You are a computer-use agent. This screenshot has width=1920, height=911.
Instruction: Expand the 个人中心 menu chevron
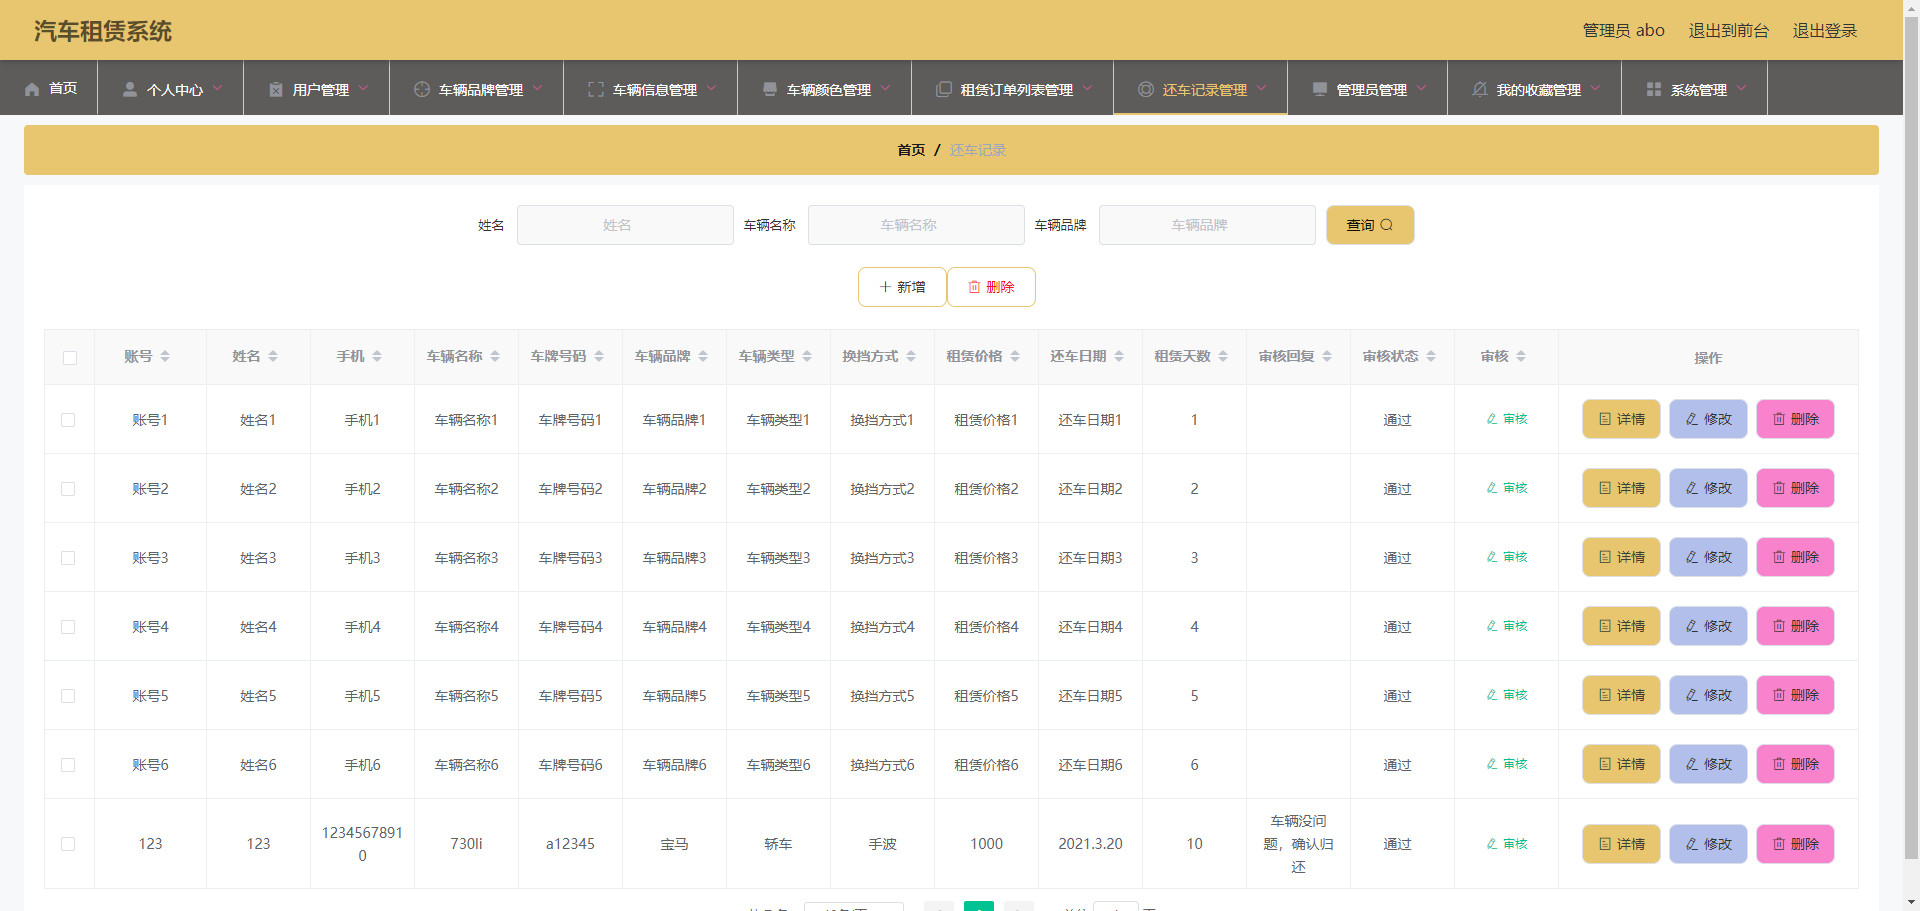[x=217, y=88]
